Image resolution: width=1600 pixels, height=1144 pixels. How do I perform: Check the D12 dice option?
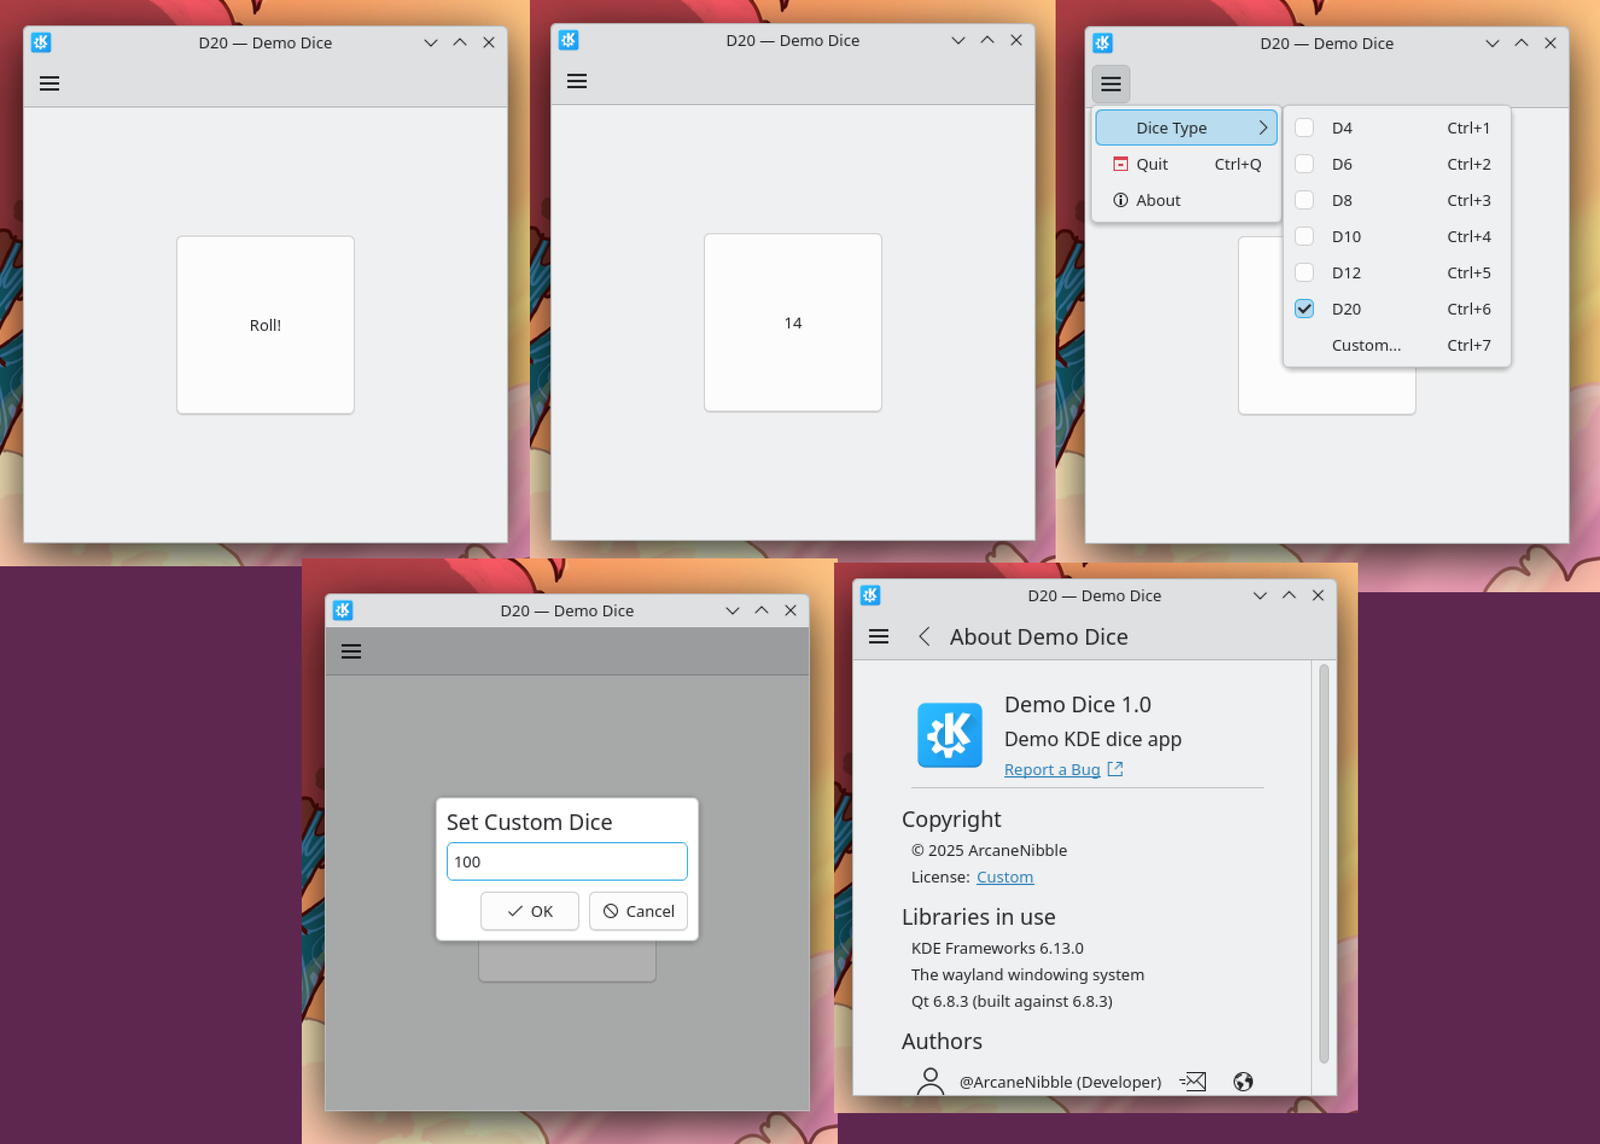1305,272
